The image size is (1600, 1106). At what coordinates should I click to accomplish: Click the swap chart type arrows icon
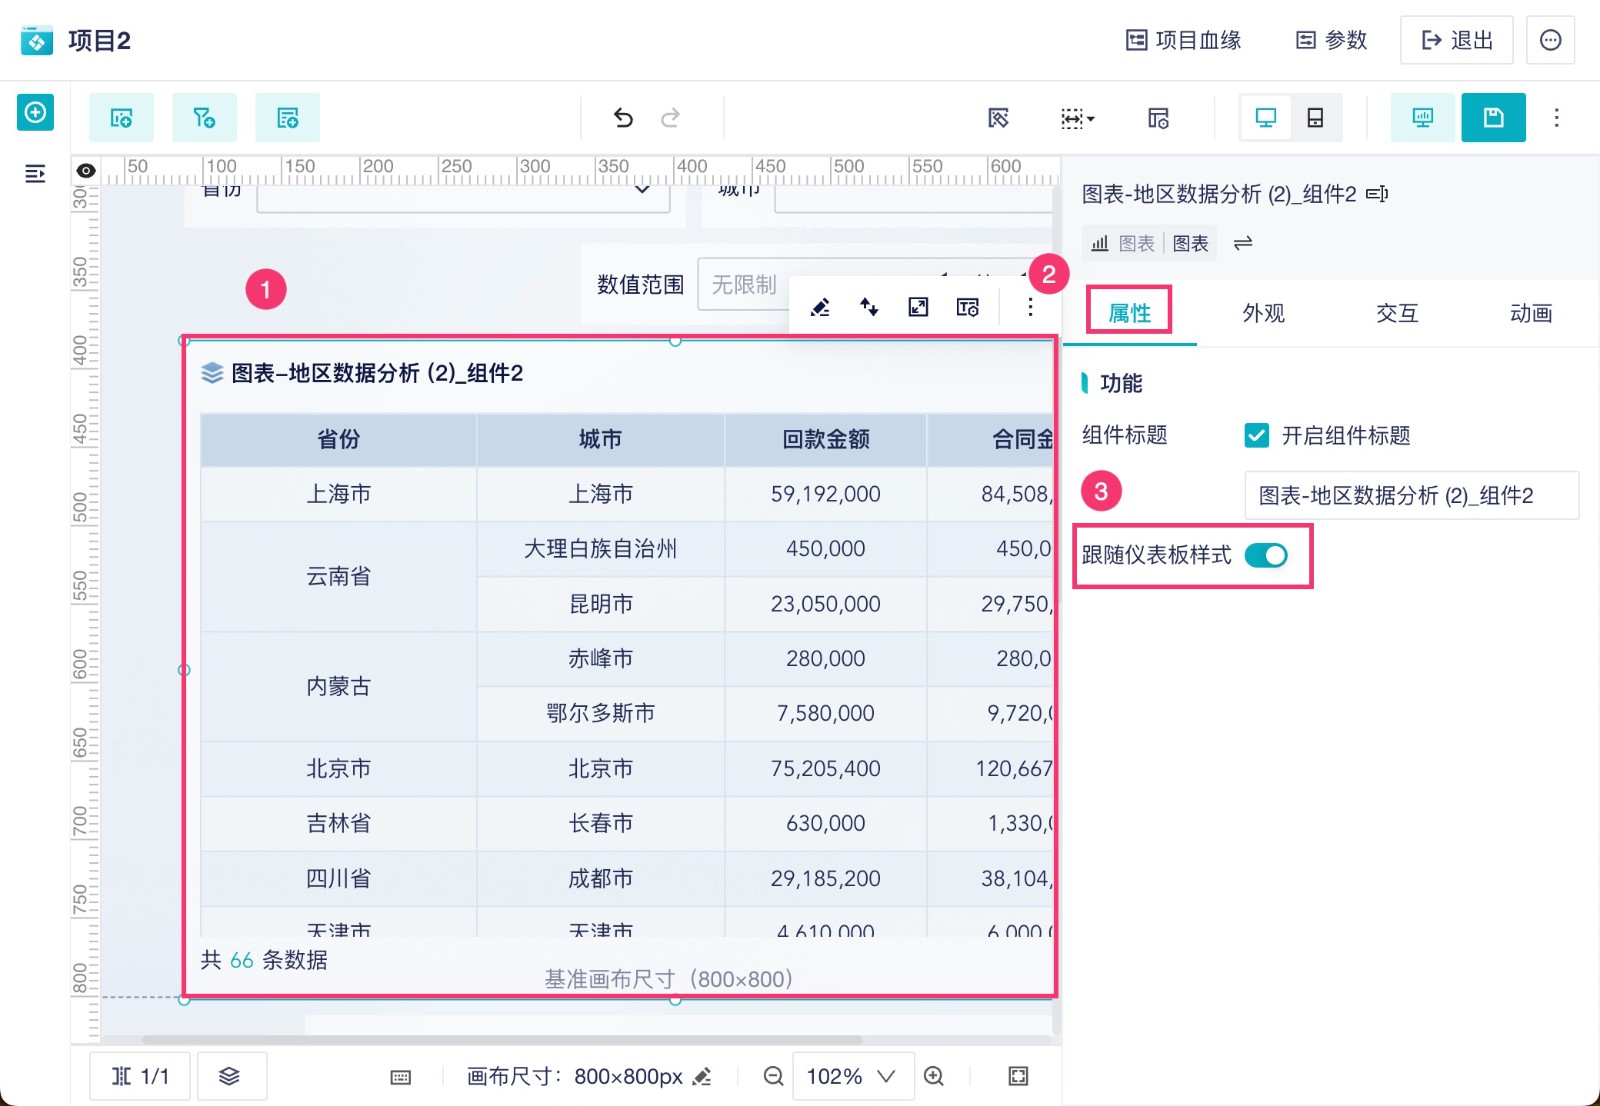[x=1243, y=243]
